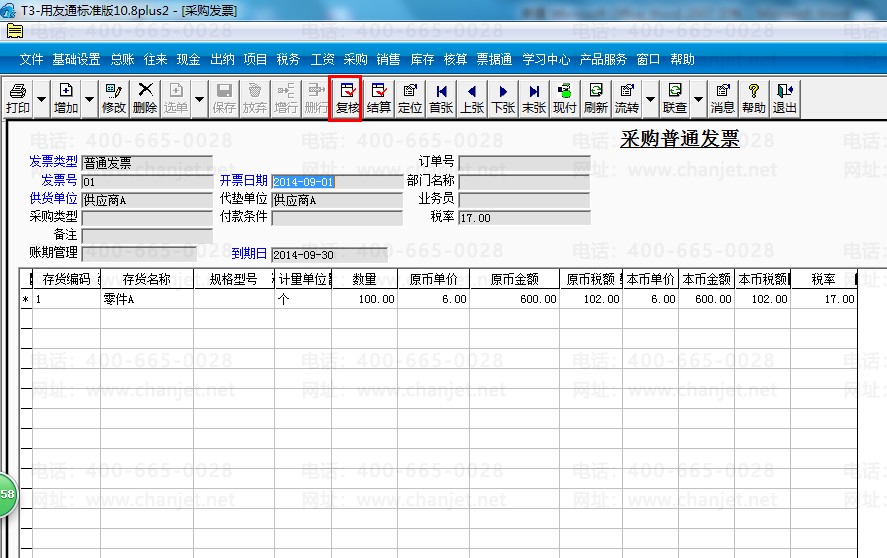Click the Exit (退出) toolbar icon
887x558 pixels.
785,98
